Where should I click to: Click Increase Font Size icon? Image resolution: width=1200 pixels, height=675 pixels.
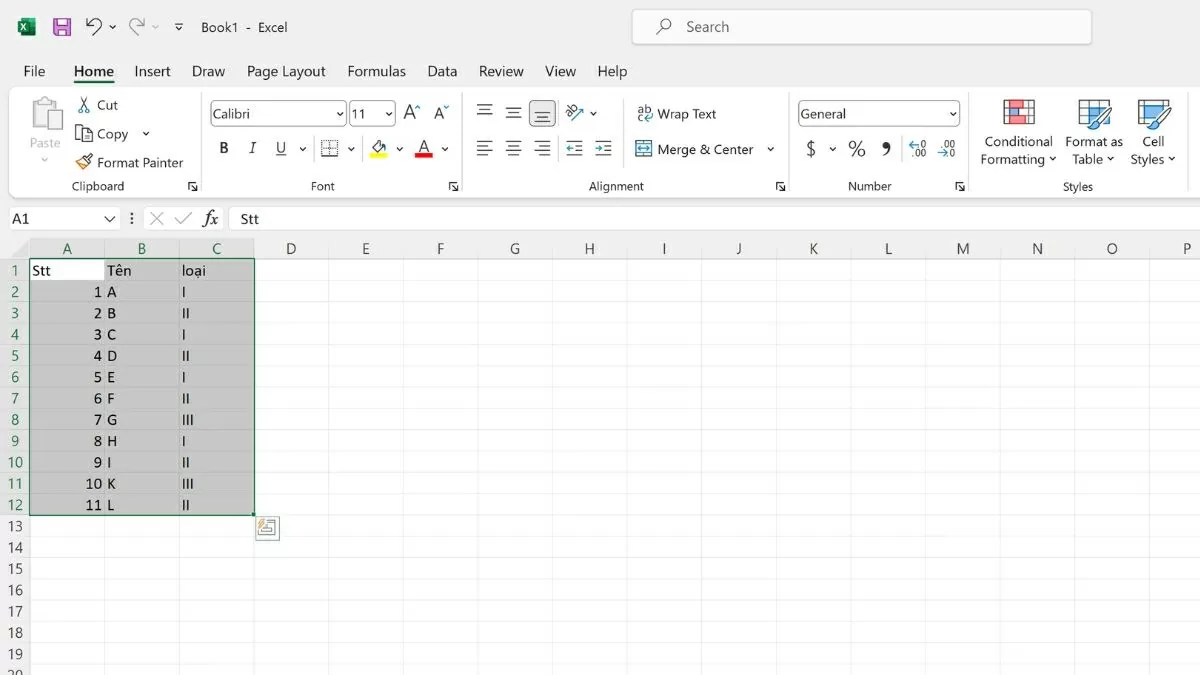[411, 114]
